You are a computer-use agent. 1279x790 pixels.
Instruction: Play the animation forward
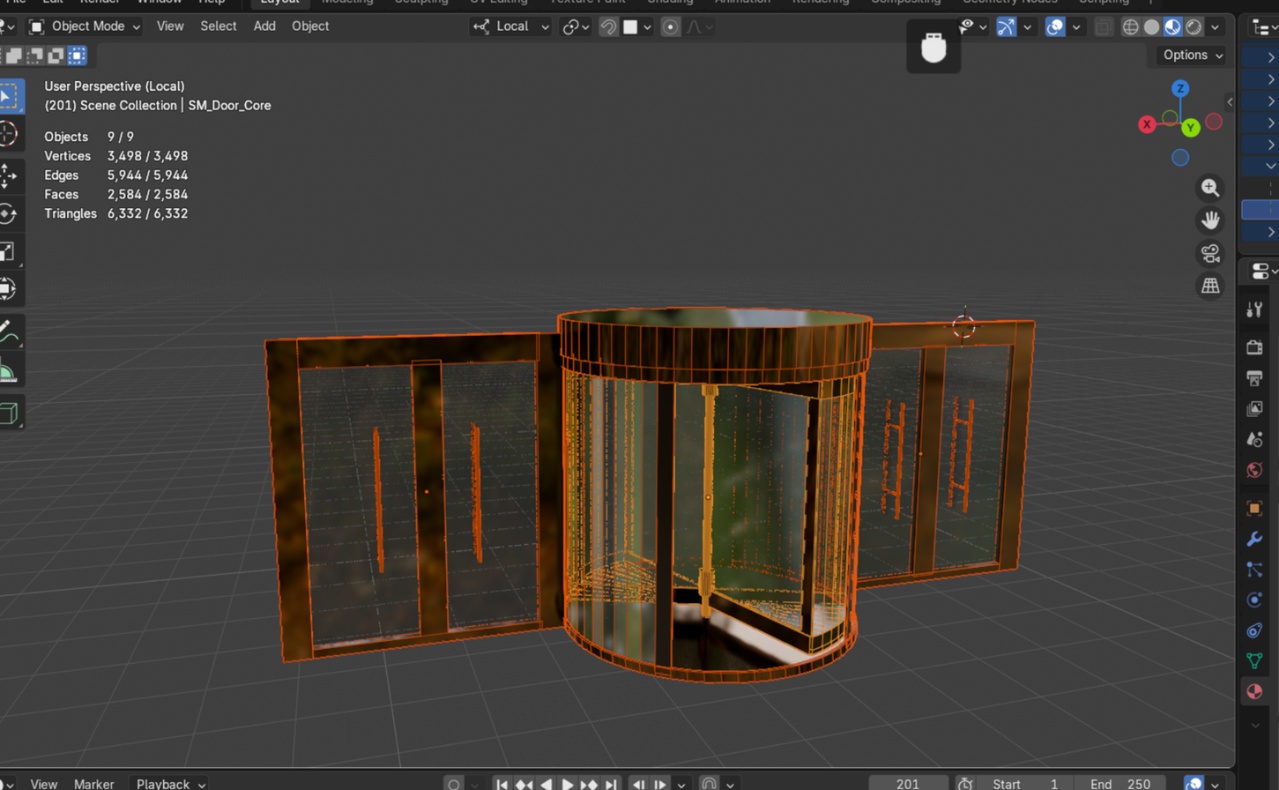tap(567, 784)
